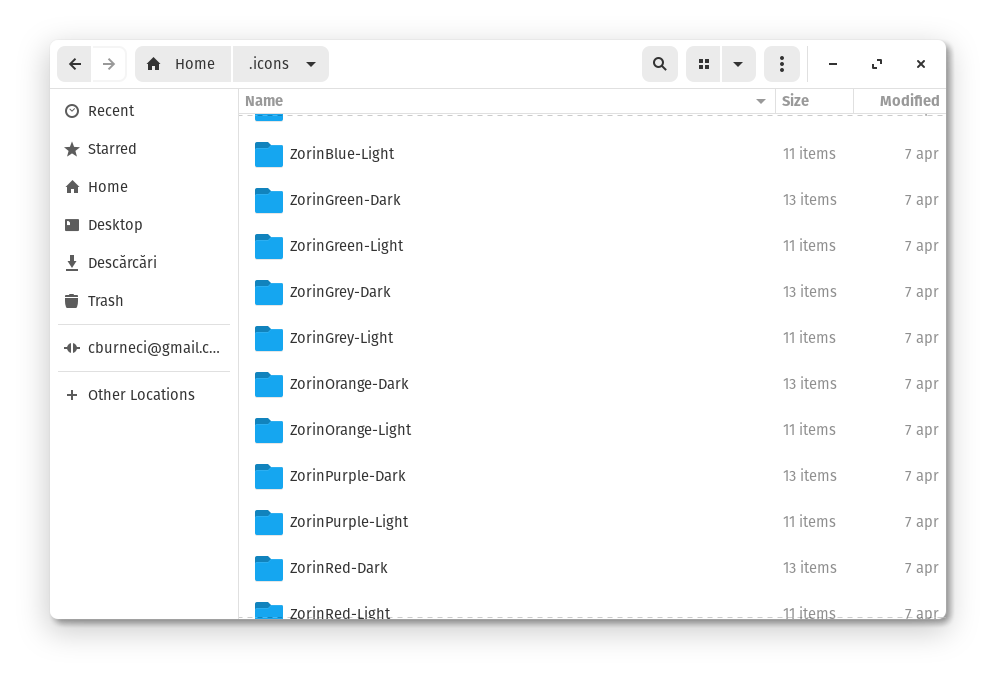Image resolution: width=1000 pixels, height=683 pixels.
Task: Open the file search magnifier
Action: coord(659,64)
